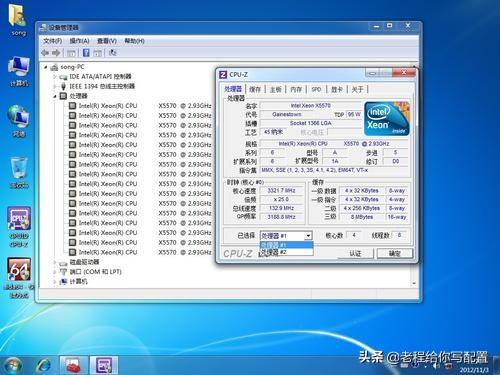Choose 处理器 #2 from the dropdown list

(x=286, y=252)
